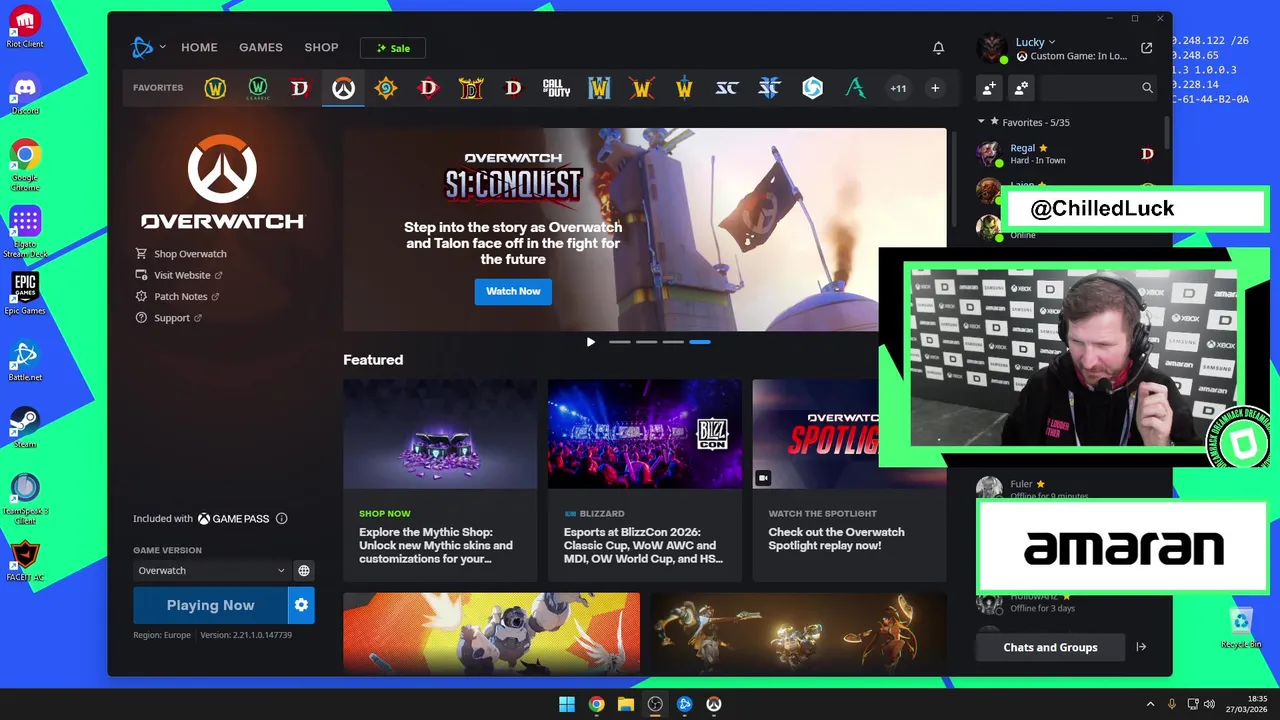
Task: Click Windows Start button on taskbar
Action: [567, 704]
